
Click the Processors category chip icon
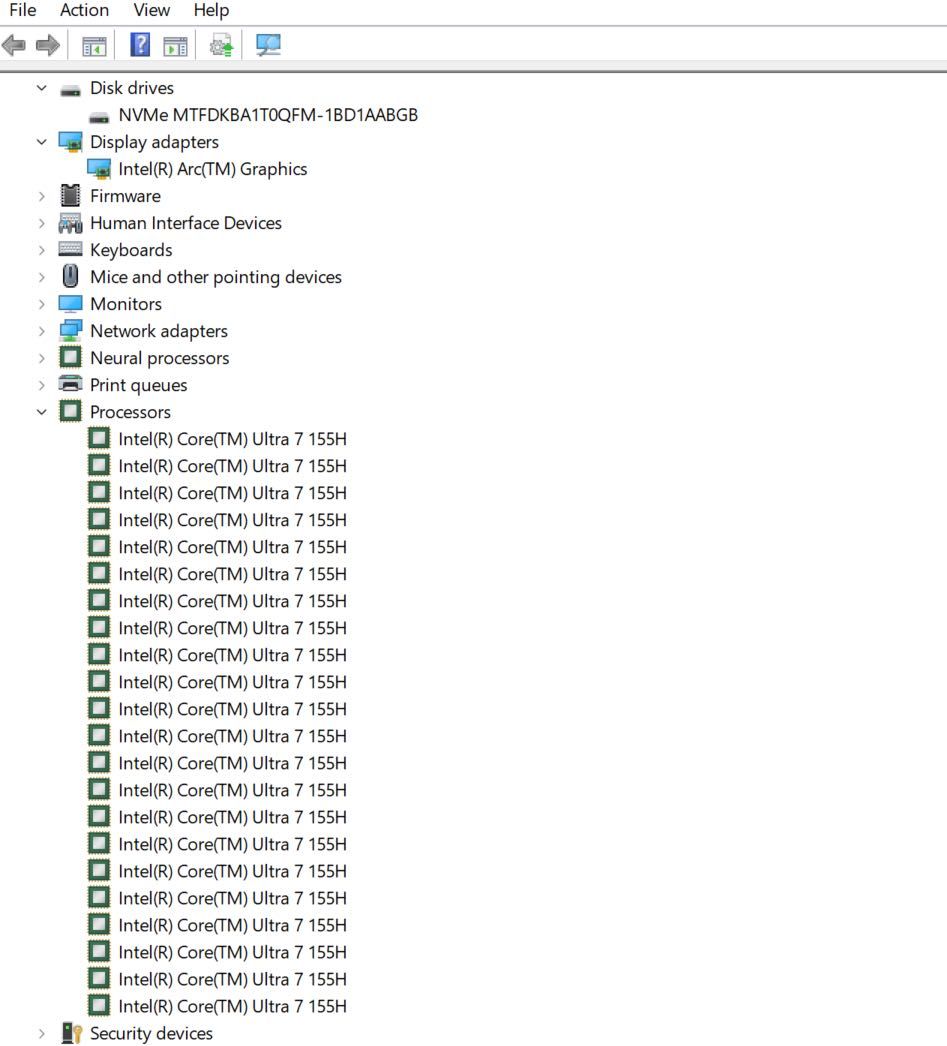(x=70, y=412)
